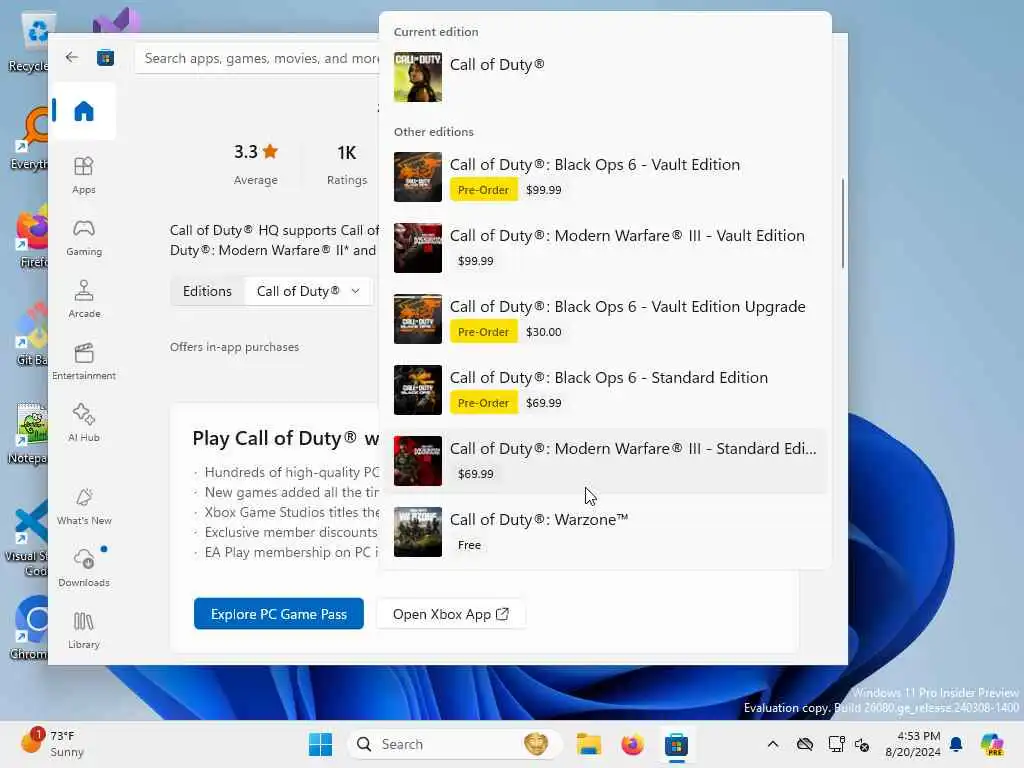Viewport: 1024px width, 768px height.
Task: Expand the Call of Duty editions dropdown
Action: 308,291
